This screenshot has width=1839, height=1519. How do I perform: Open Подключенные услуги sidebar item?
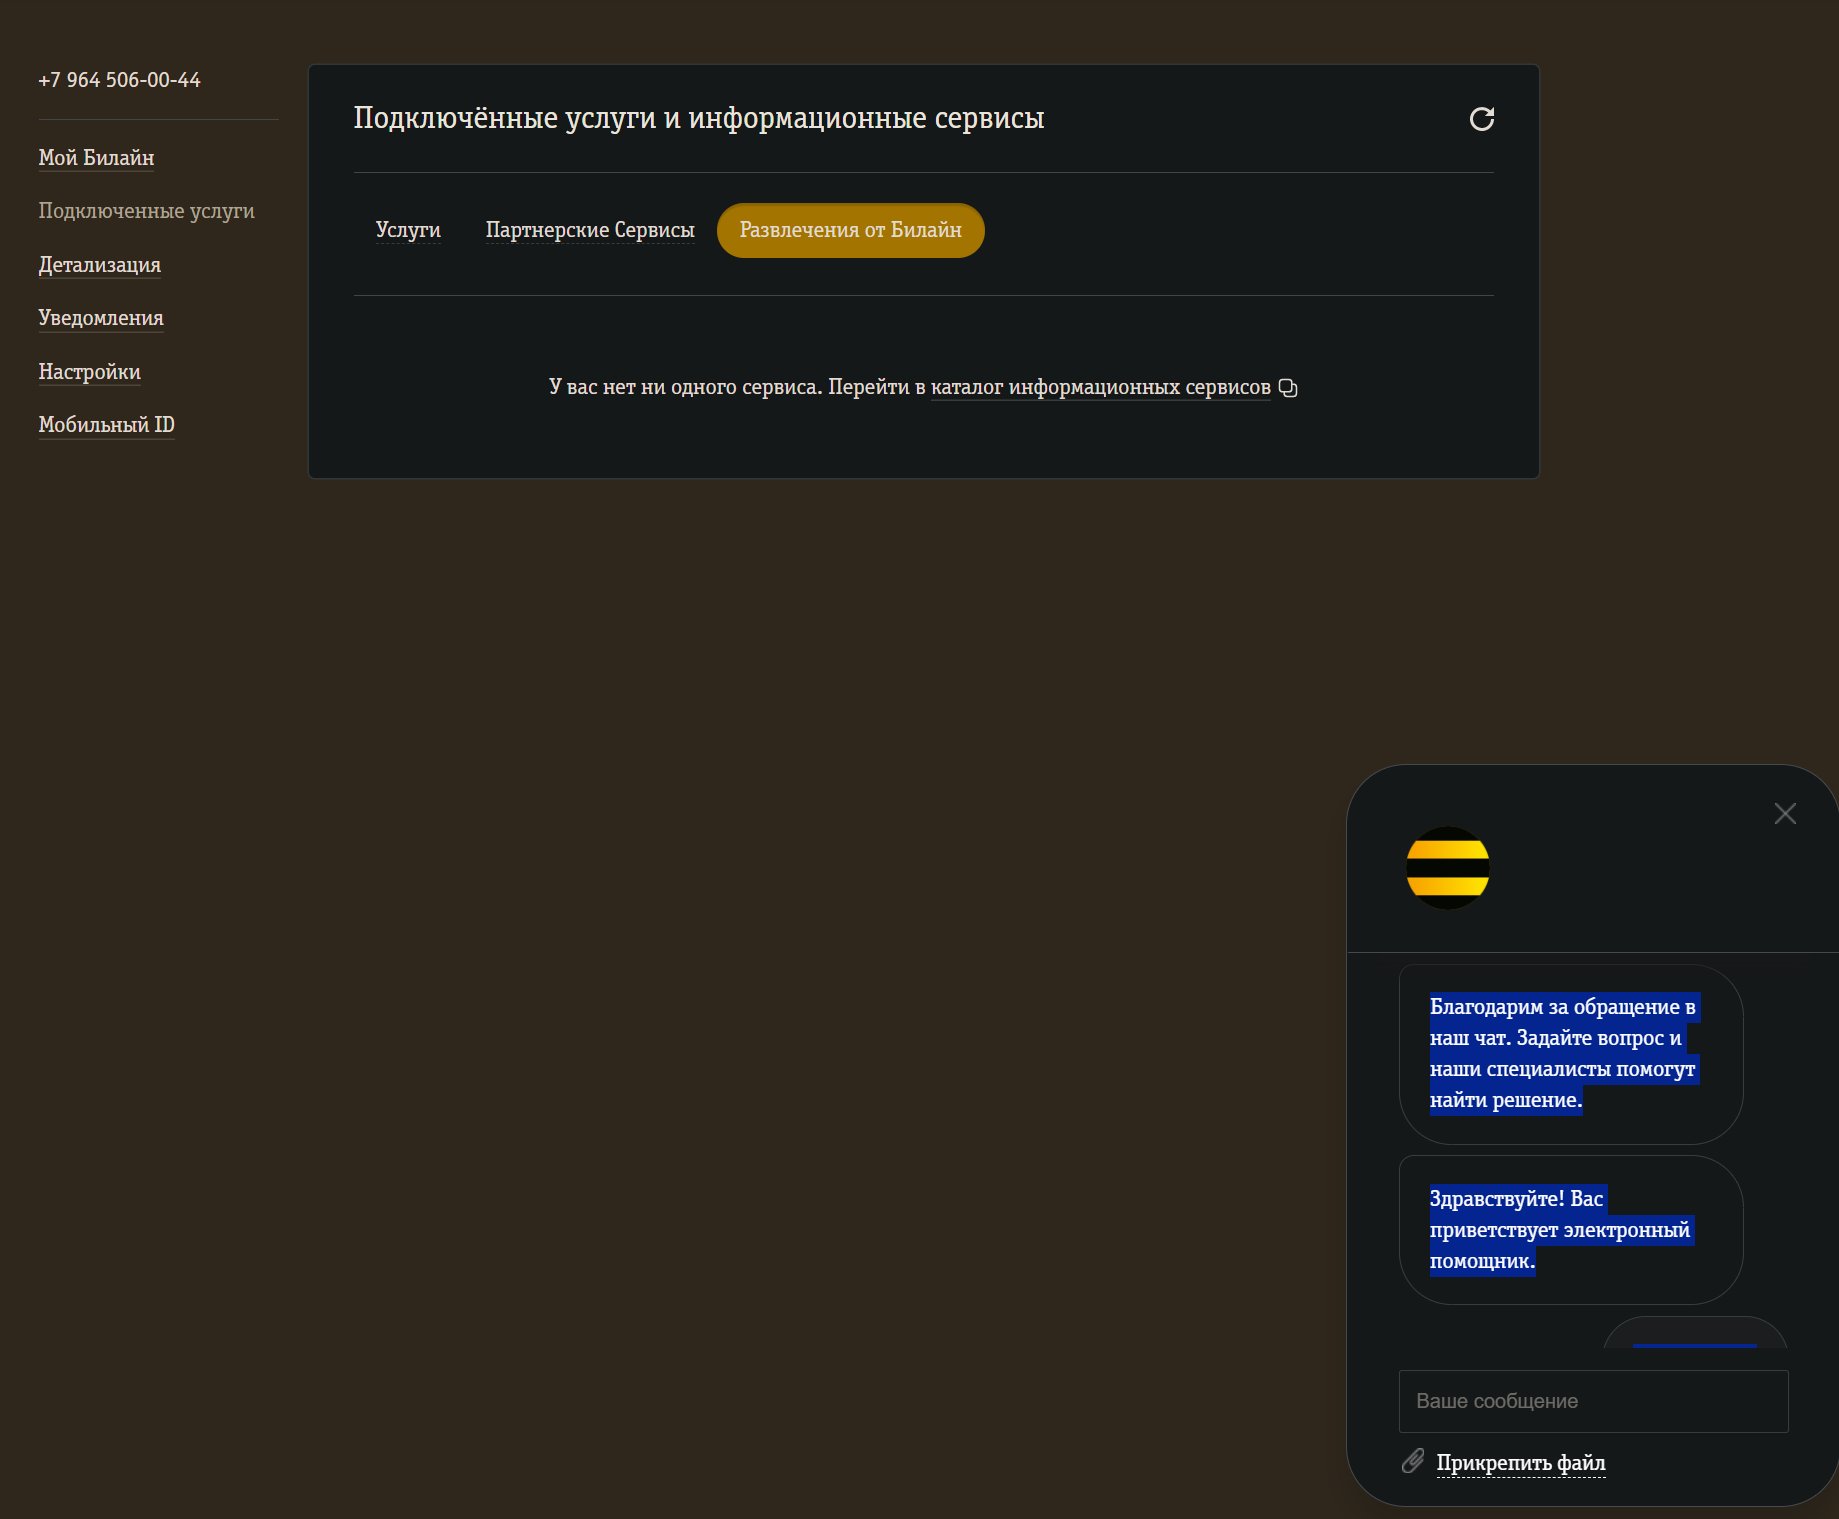click(146, 211)
